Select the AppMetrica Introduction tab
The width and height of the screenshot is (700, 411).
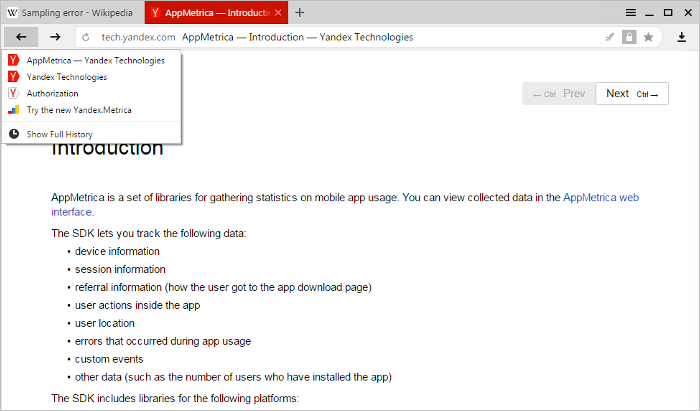216,12
